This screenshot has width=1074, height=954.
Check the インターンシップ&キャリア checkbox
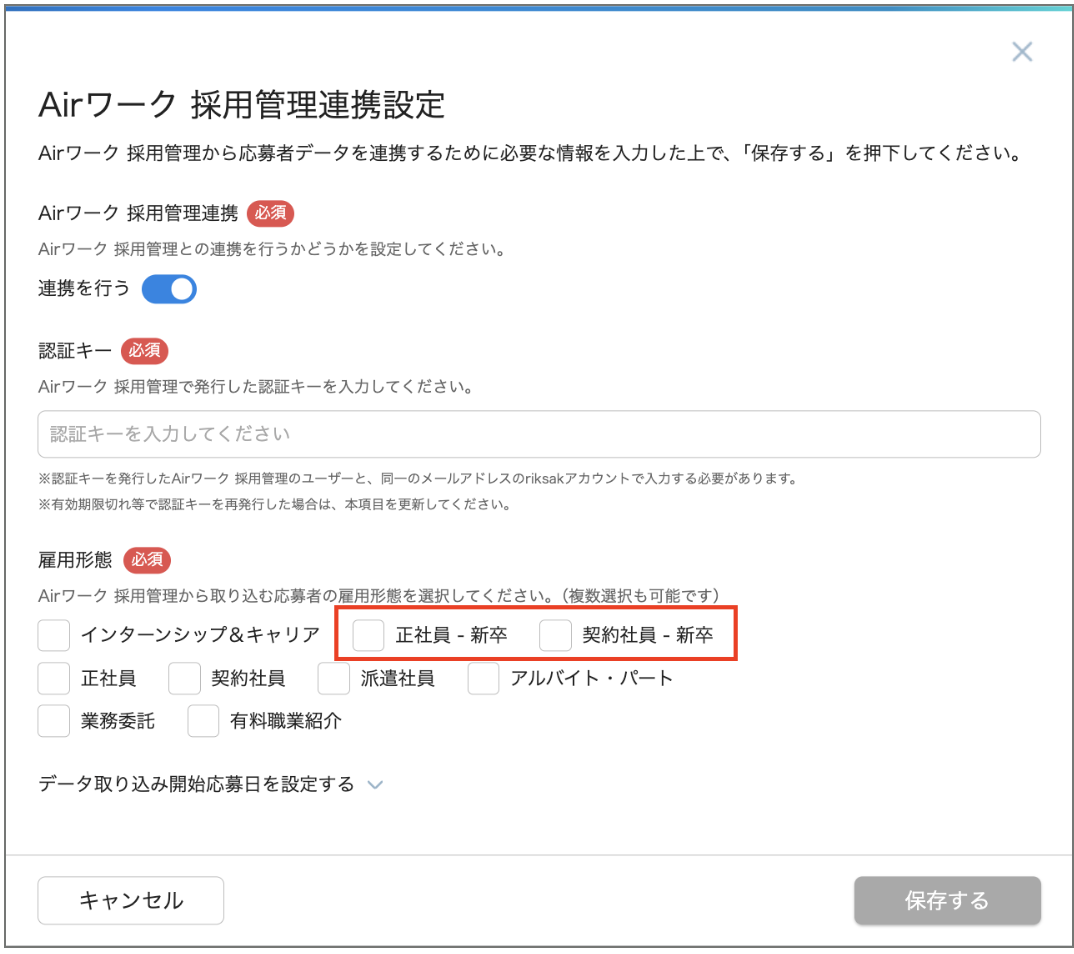pyautogui.click(x=54, y=635)
